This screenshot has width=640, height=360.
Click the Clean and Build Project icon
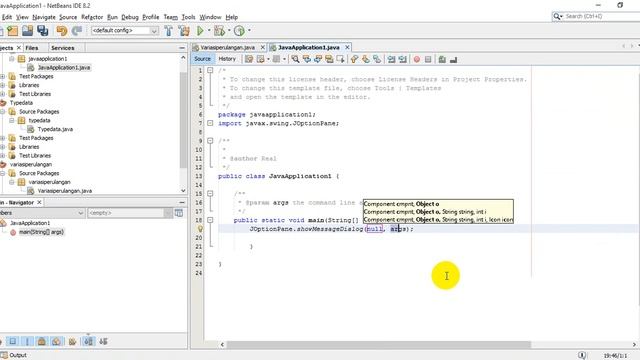tap(184, 31)
